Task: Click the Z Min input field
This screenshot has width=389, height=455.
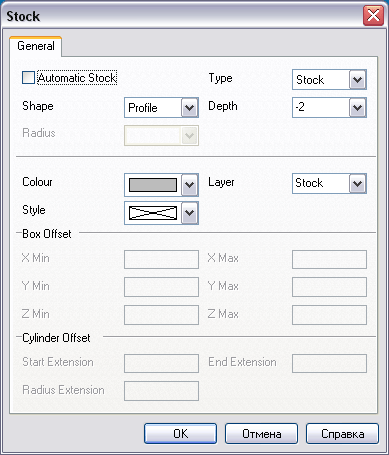Action: (x=161, y=315)
